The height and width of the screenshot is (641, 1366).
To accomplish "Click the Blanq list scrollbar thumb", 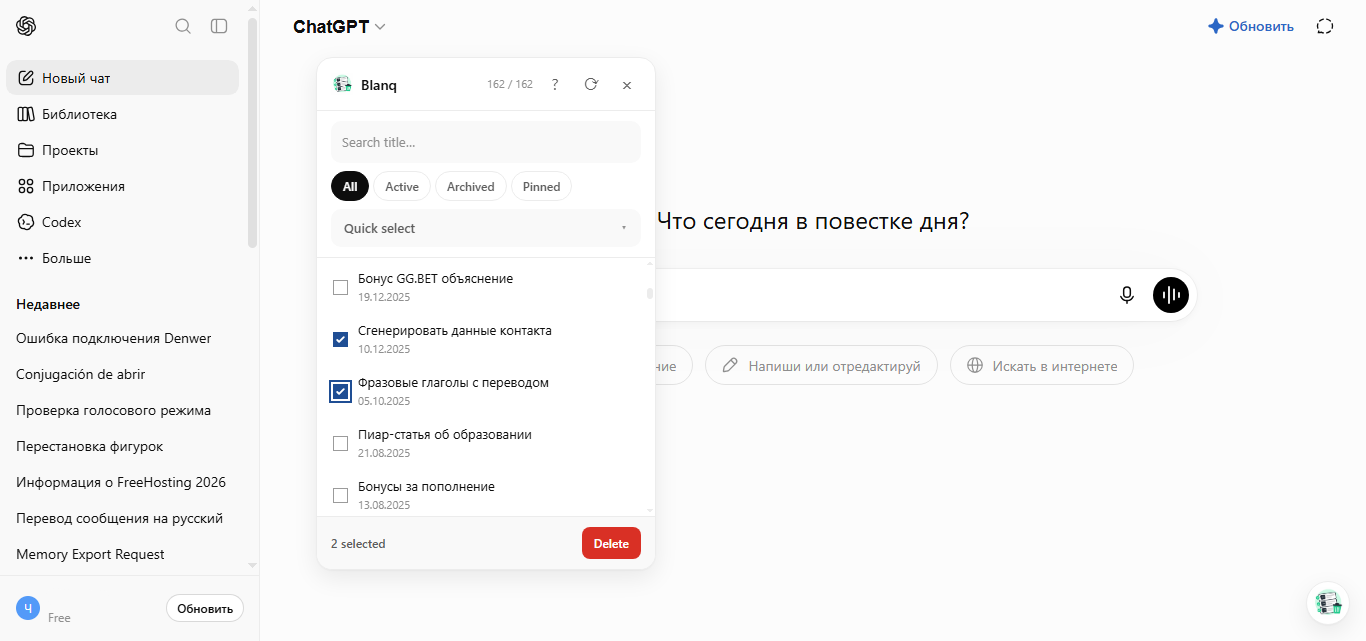I will [x=650, y=293].
